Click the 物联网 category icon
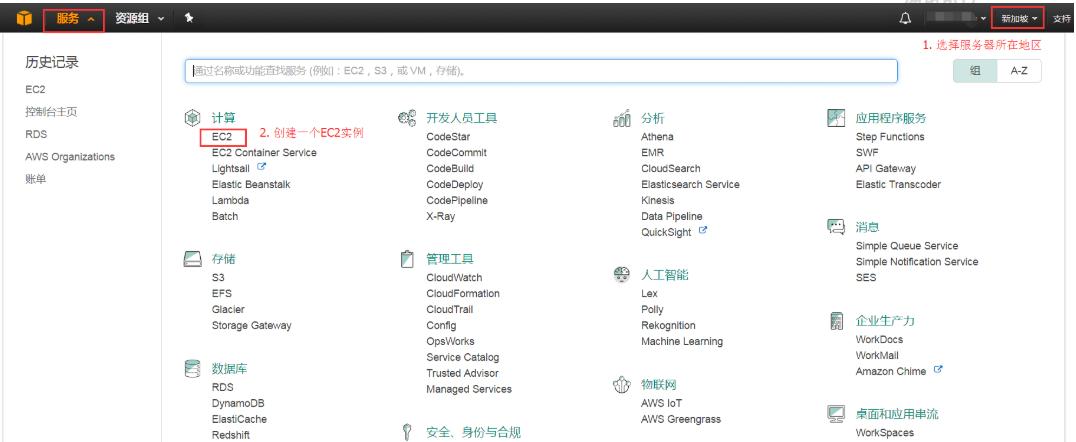The image size is (1076, 442). (621, 385)
